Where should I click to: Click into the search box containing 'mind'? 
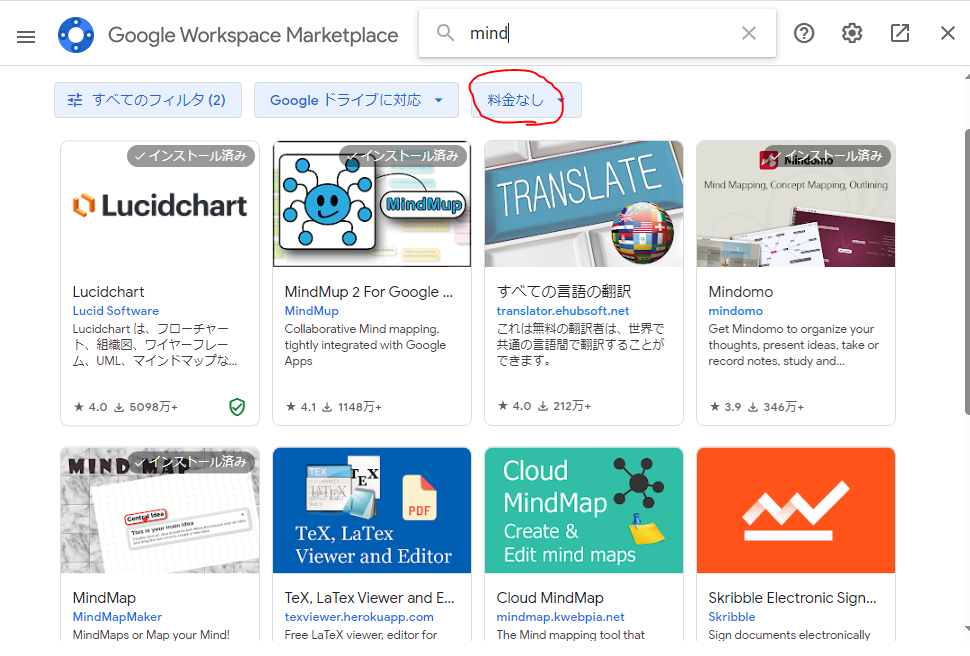tap(597, 33)
